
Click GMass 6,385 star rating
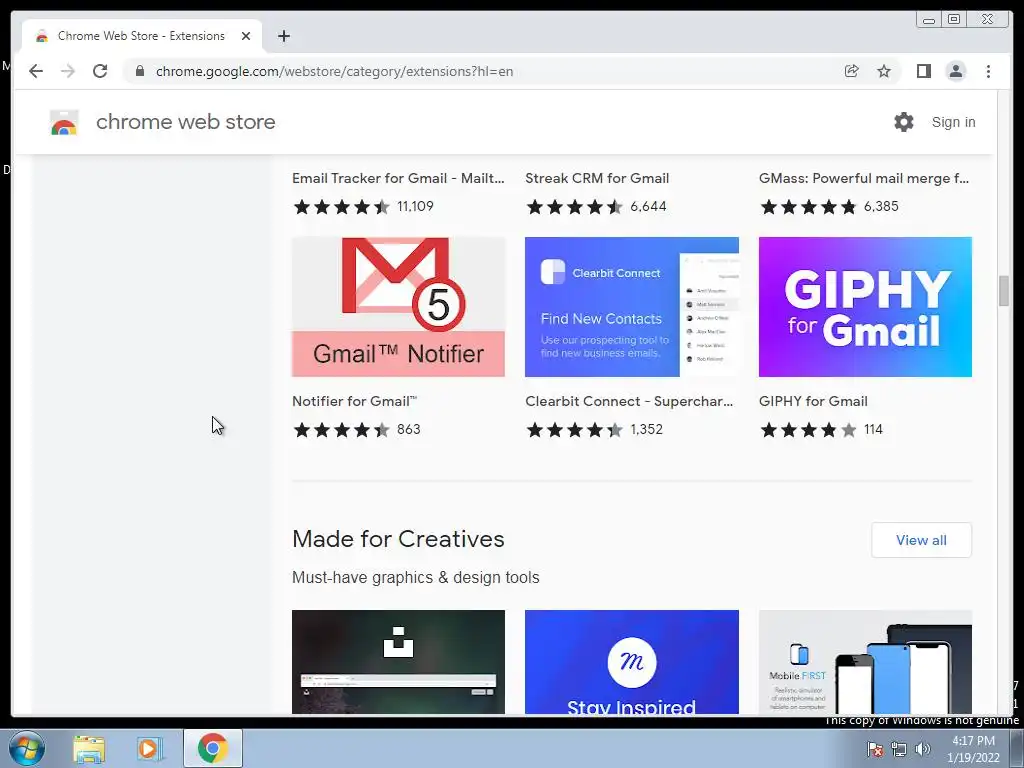tap(829, 206)
